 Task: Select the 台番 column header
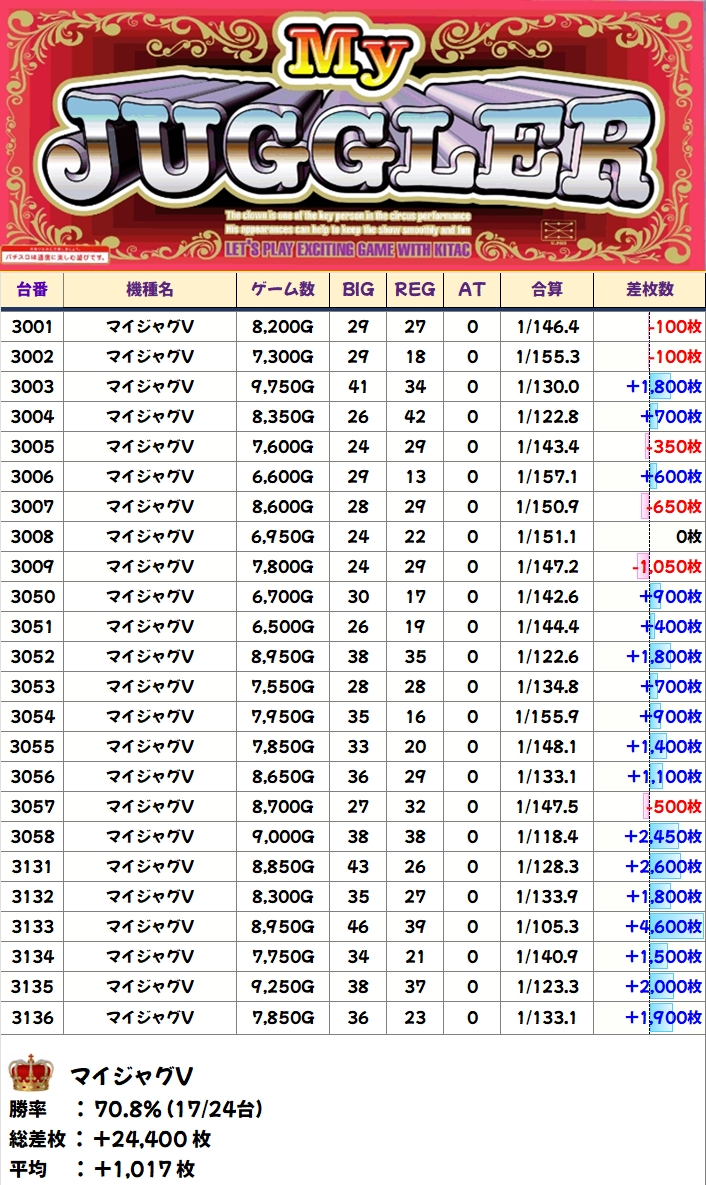(x=32, y=289)
